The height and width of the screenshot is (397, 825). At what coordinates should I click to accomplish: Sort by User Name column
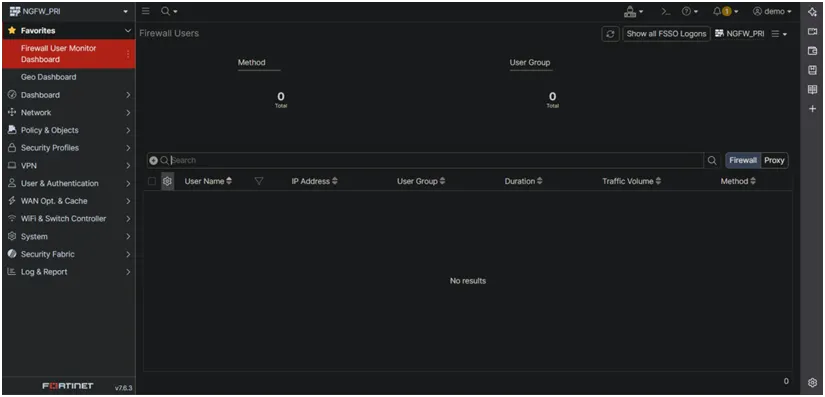pos(208,181)
